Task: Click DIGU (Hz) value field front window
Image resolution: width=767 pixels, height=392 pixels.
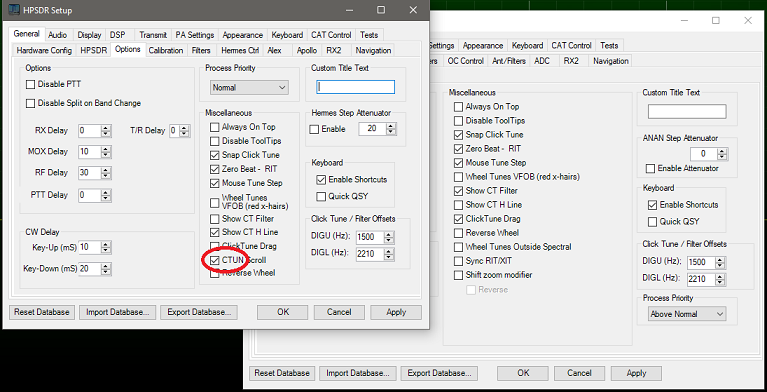Action: tap(370, 237)
